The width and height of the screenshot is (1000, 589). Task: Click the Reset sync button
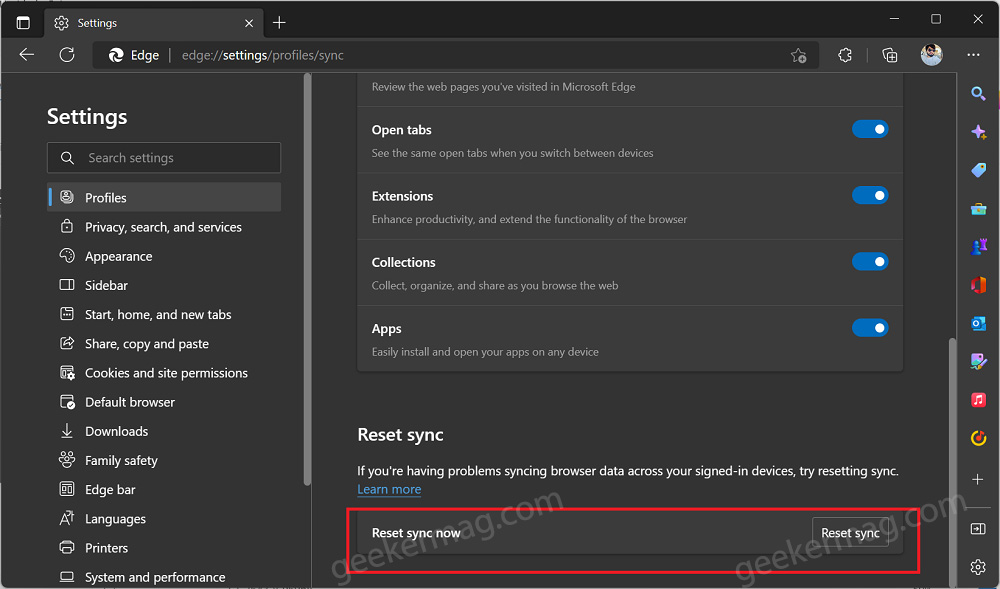[850, 533]
